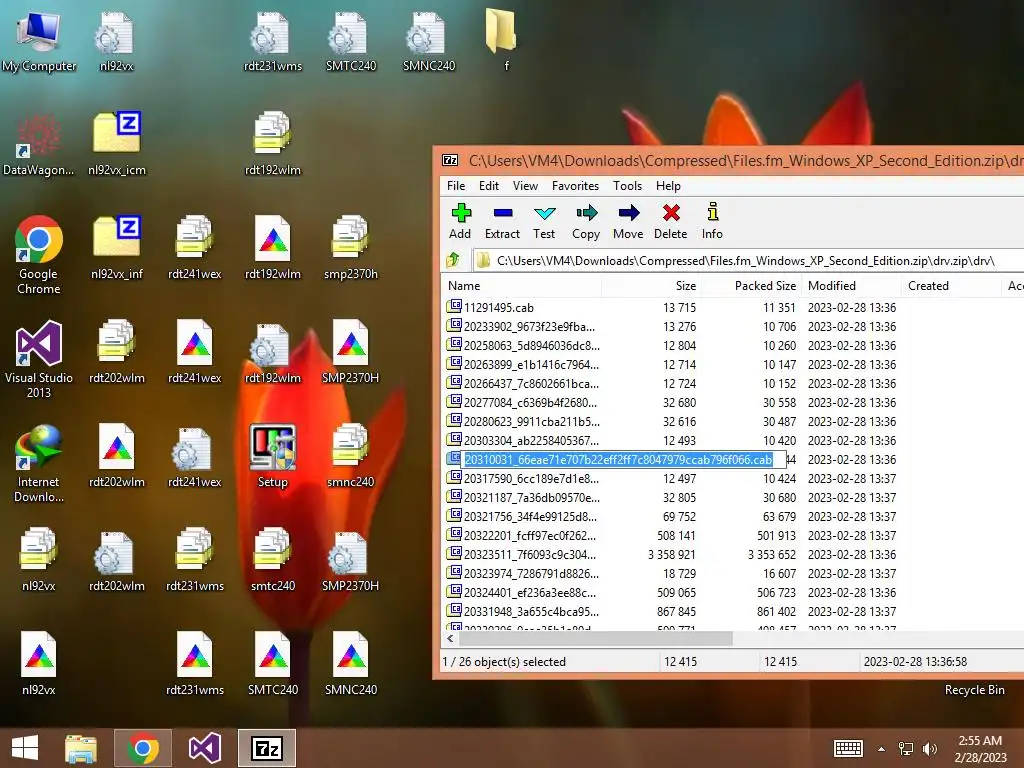Click the Info toolbar button

point(712,221)
